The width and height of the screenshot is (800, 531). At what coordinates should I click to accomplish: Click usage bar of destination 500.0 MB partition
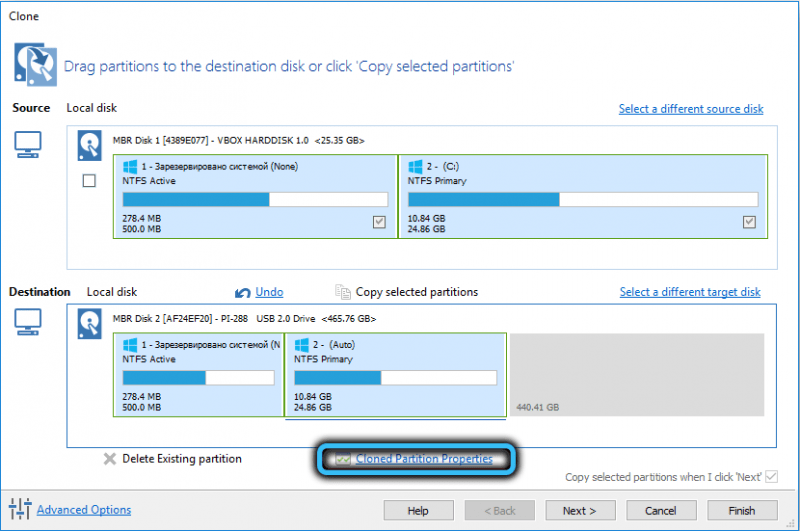point(198,377)
